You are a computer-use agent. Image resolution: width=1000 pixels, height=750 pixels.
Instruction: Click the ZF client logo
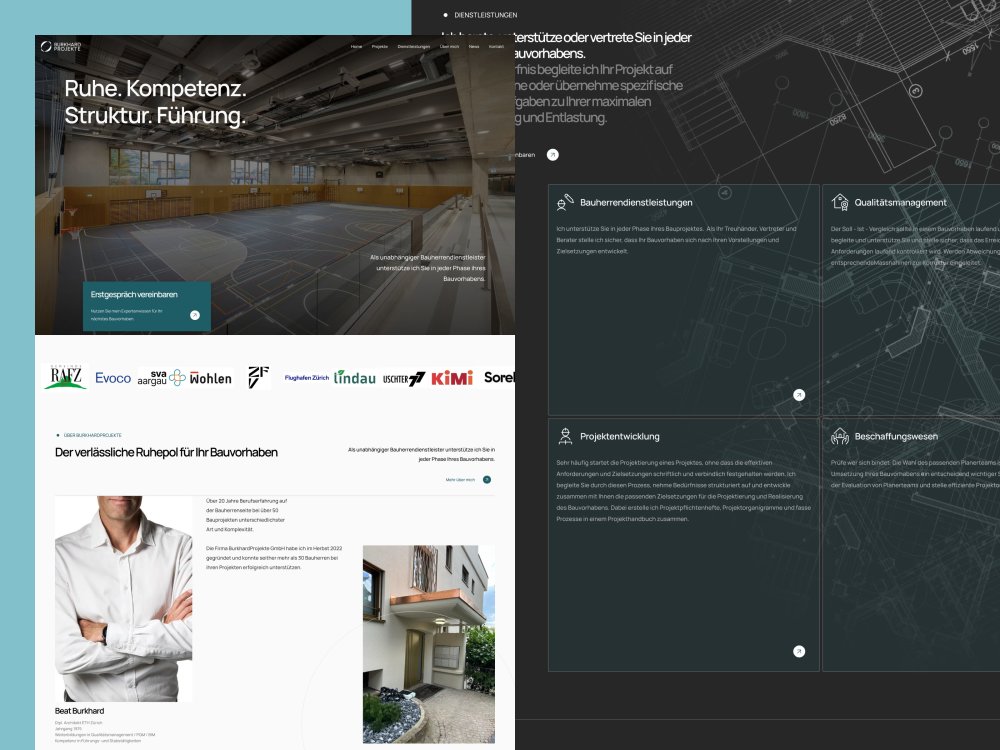click(258, 377)
